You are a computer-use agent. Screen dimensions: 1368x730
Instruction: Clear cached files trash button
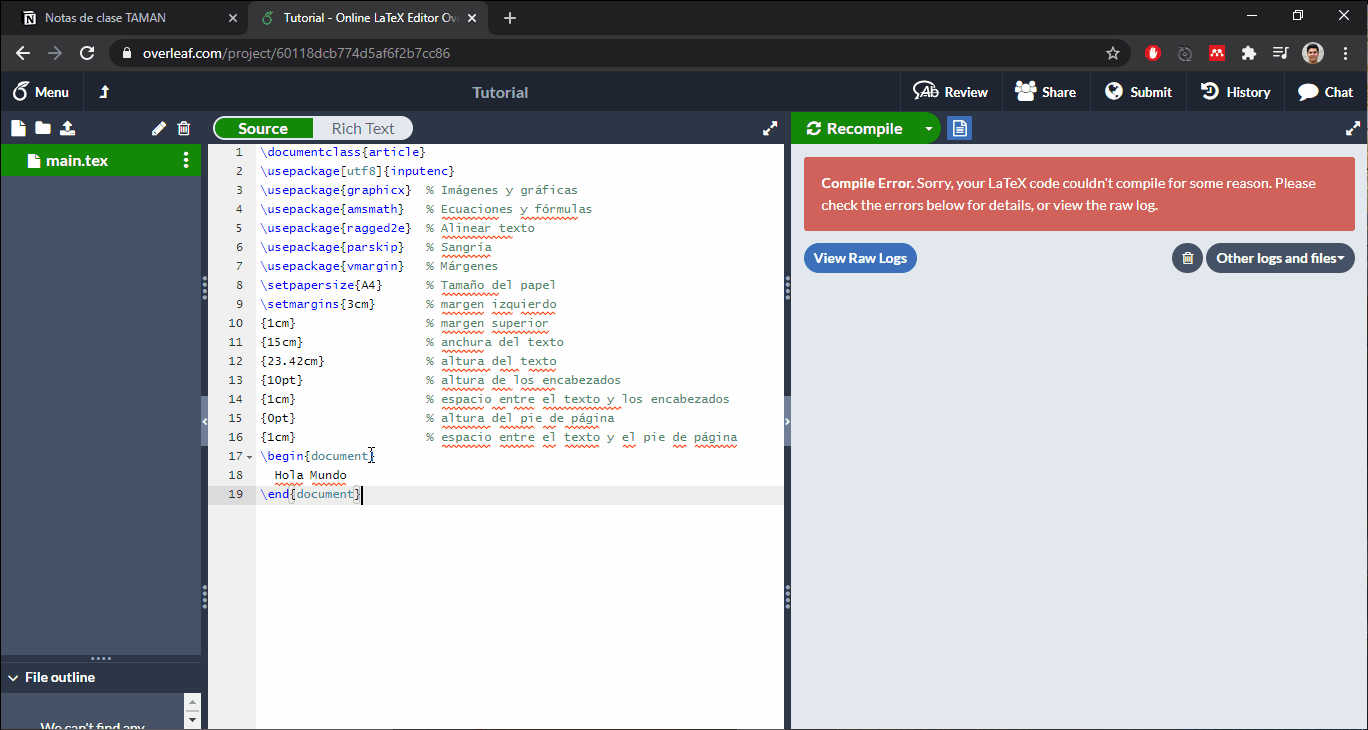click(1187, 258)
